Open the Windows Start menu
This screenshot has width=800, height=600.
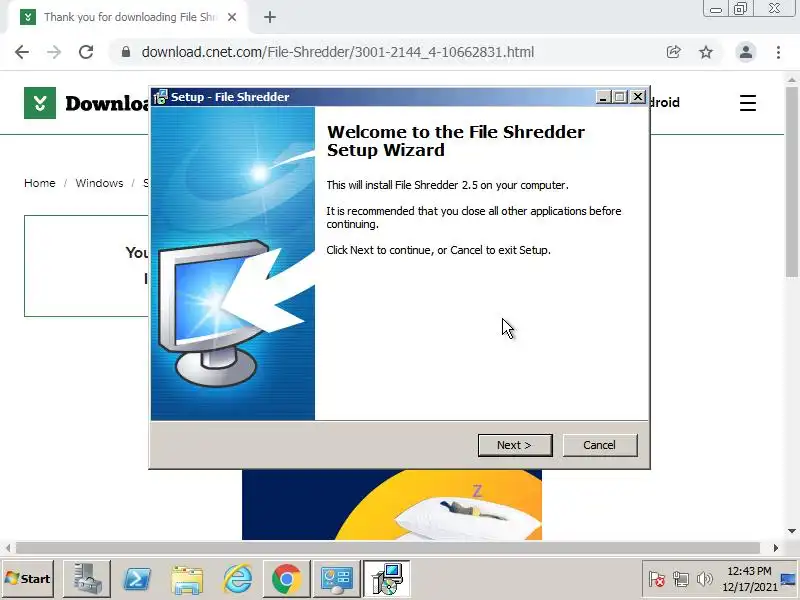(x=28, y=579)
